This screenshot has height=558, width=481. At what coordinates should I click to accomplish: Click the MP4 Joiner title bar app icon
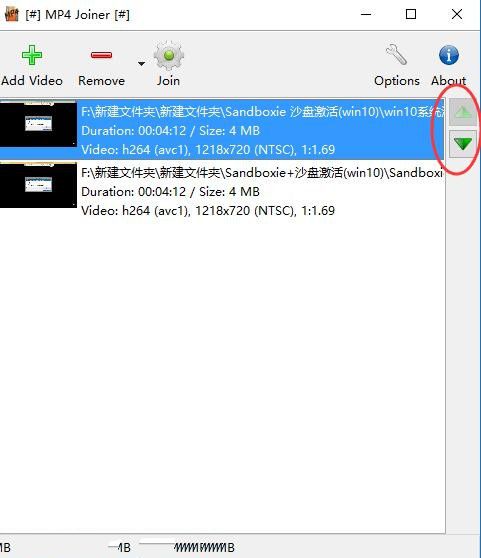[11, 14]
